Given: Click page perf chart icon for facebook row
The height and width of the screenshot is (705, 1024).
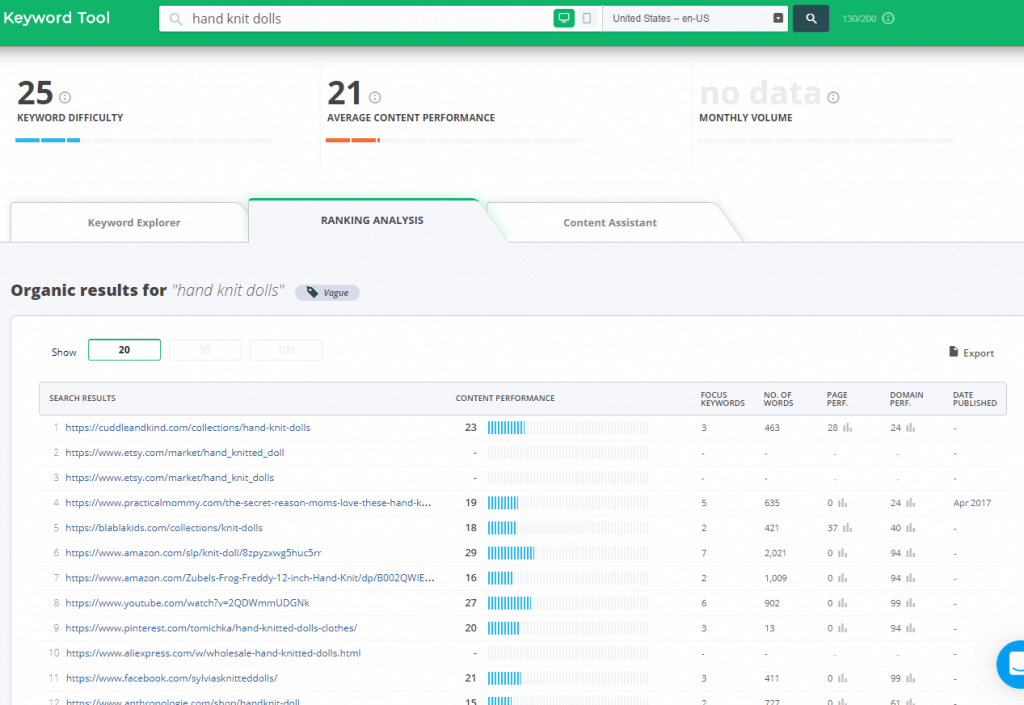Looking at the screenshot, I should point(842,678).
